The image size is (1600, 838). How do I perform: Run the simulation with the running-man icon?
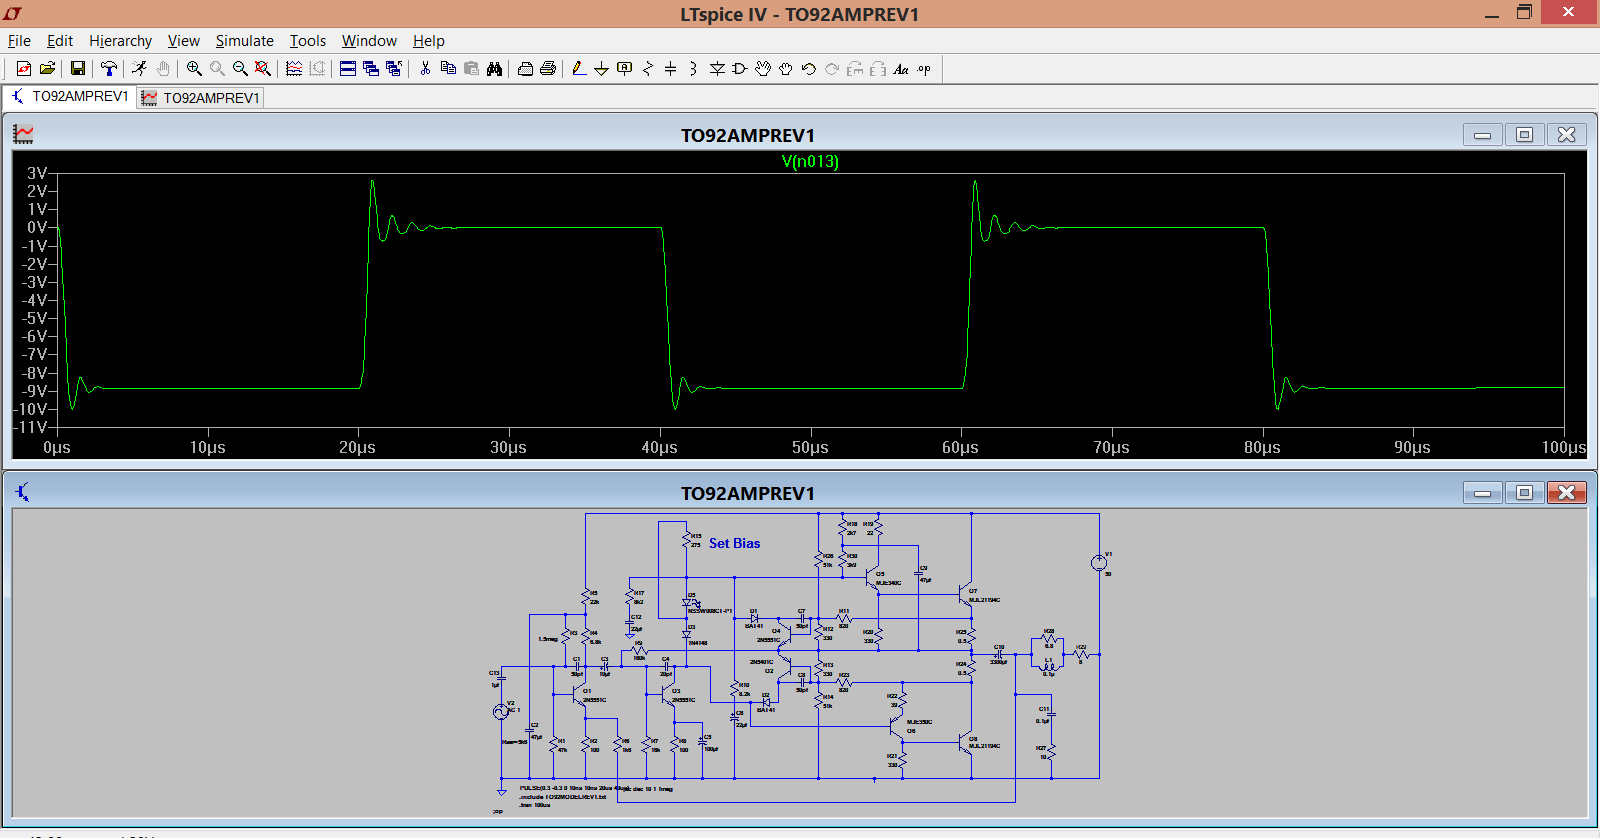tap(140, 69)
